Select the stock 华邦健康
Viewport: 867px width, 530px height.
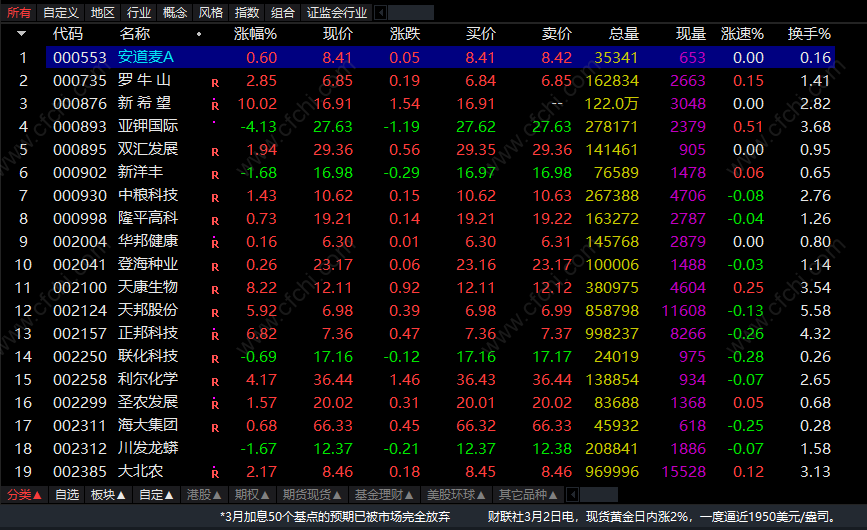coord(148,242)
